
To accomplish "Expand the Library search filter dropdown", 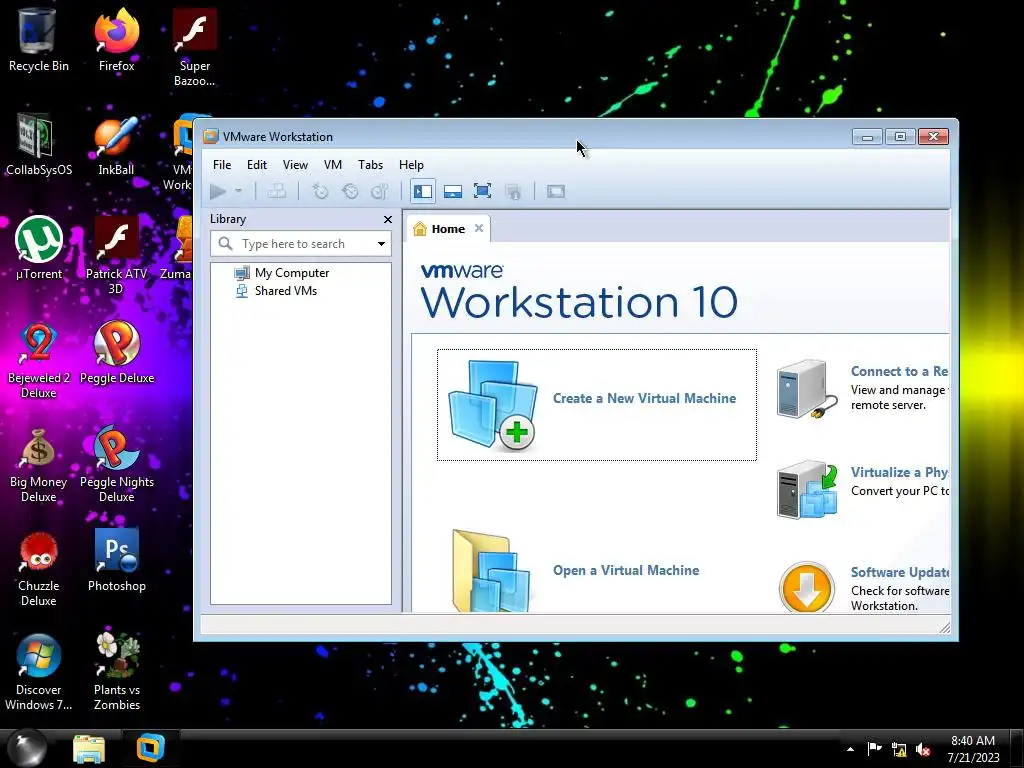I will point(381,244).
